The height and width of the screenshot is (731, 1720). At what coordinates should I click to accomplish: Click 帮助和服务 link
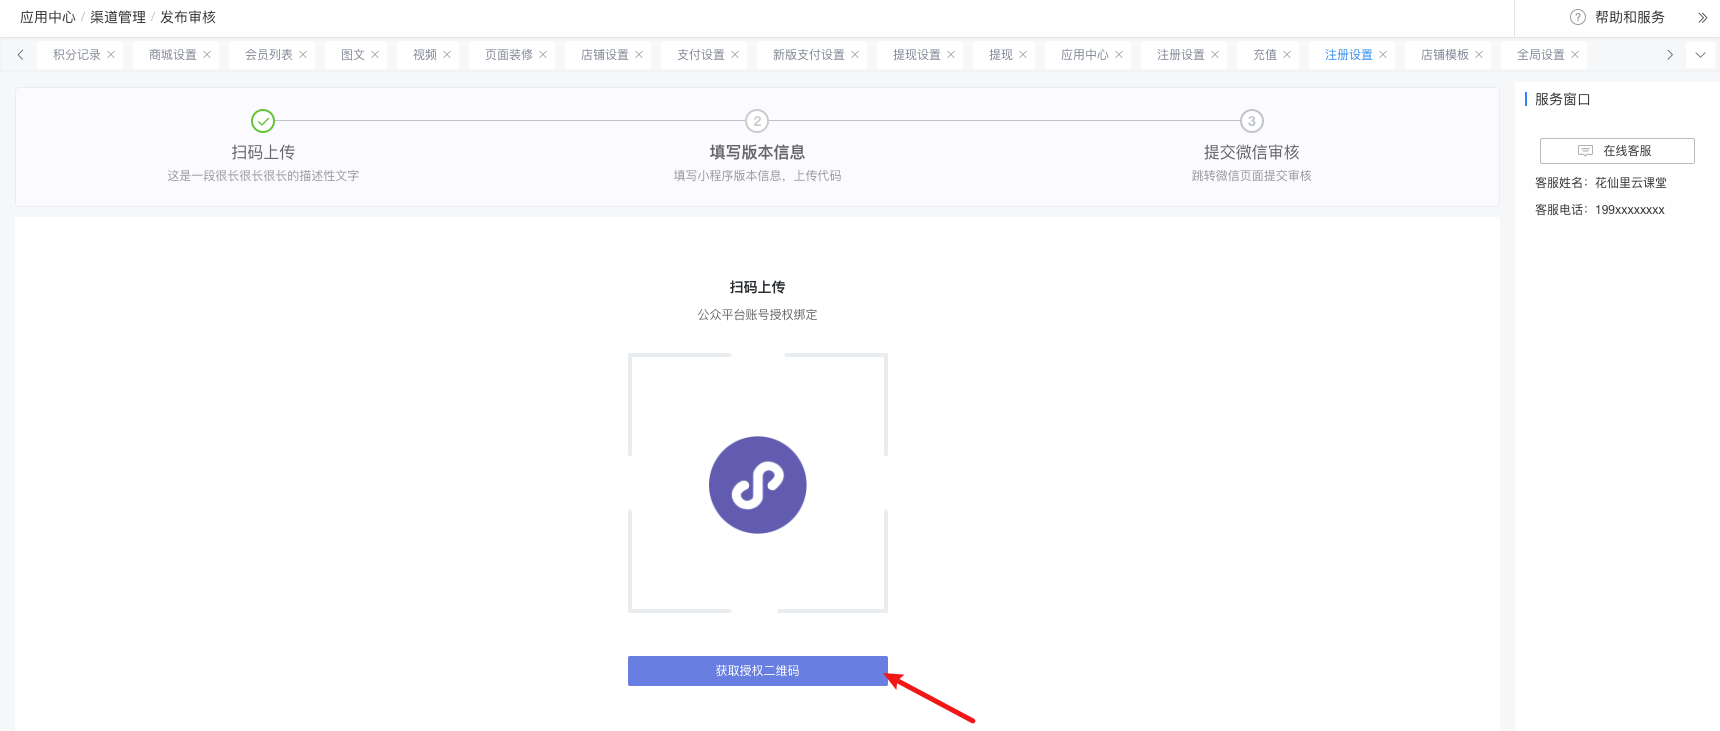click(1630, 17)
